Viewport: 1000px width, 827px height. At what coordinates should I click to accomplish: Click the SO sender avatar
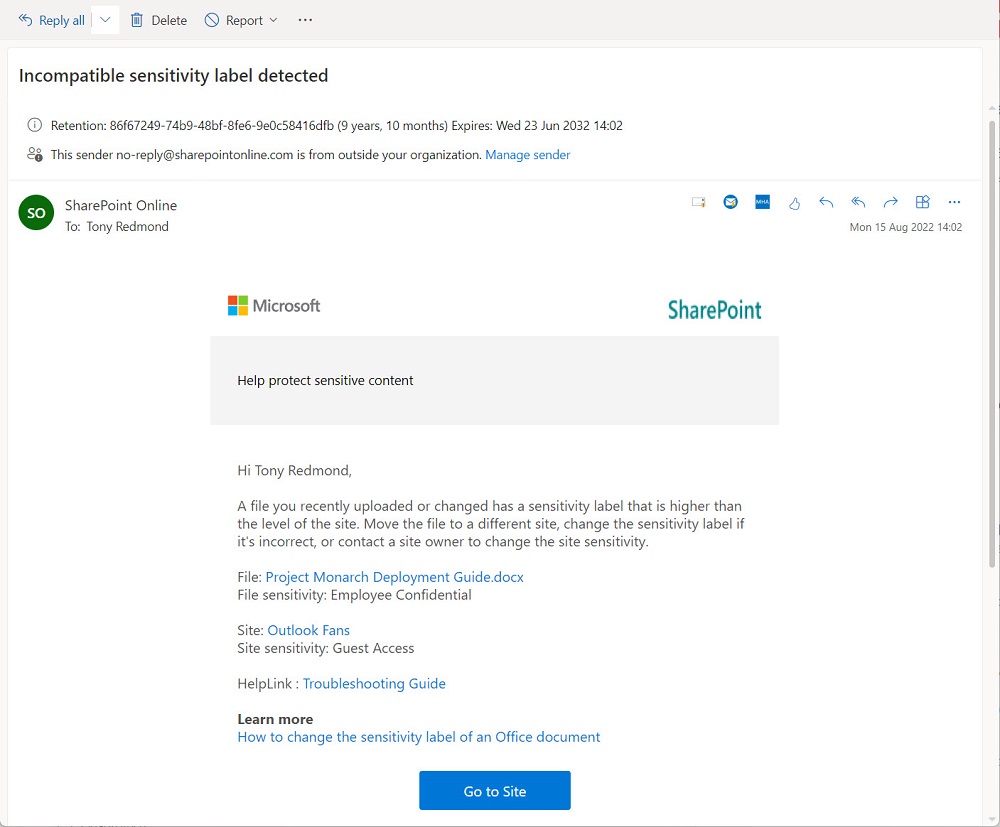(36, 213)
